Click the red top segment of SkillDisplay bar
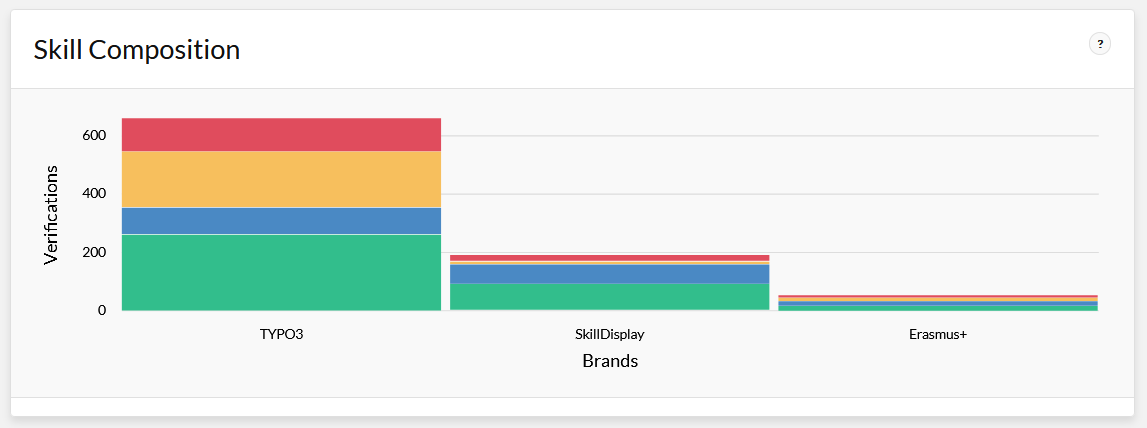This screenshot has height=428, width=1147. coord(610,257)
